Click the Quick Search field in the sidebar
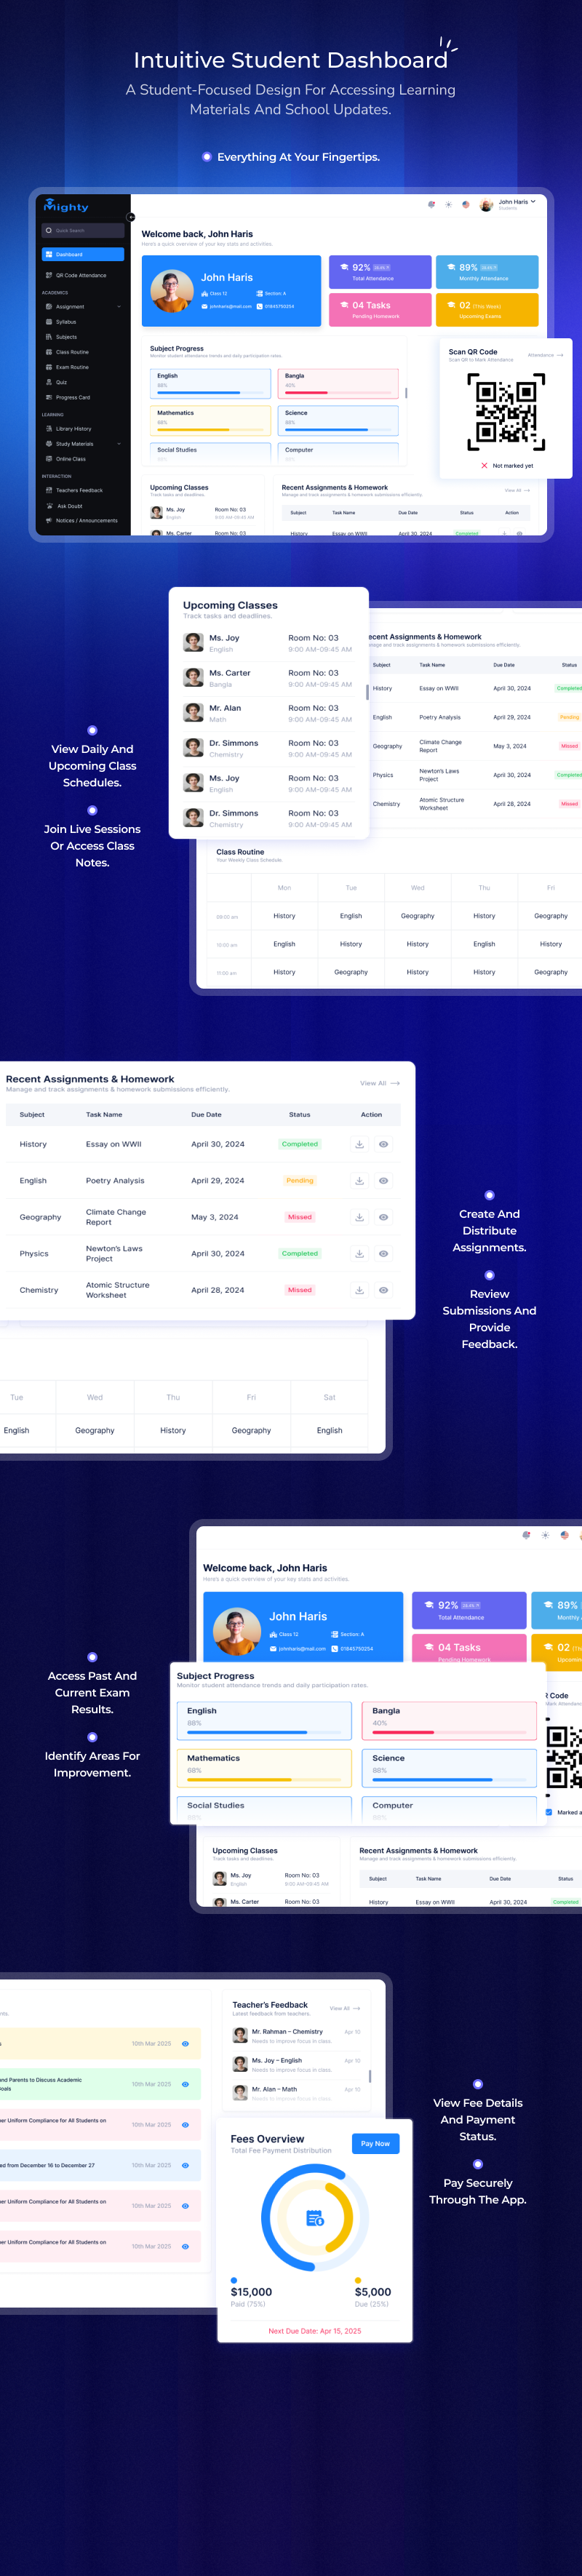The width and height of the screenshot is (582, 2576). tap(83, 230)
